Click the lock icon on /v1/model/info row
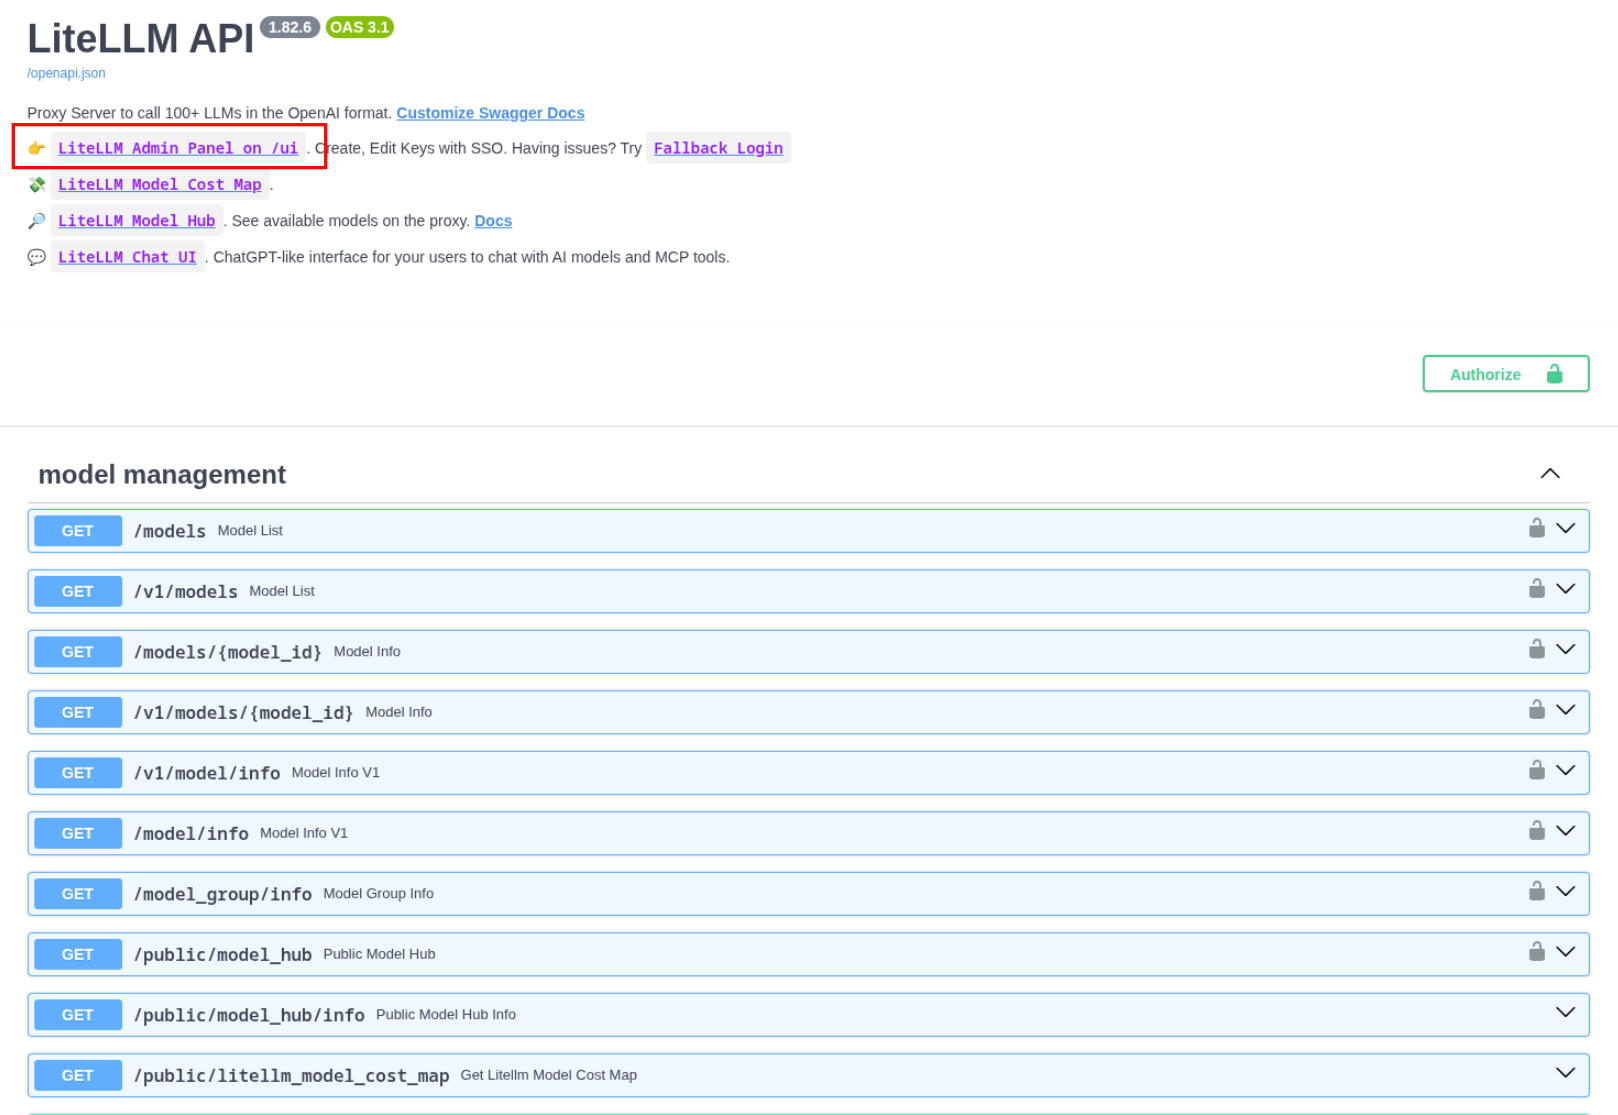Viewport: 1618px width, 1115px height. 1537,770
